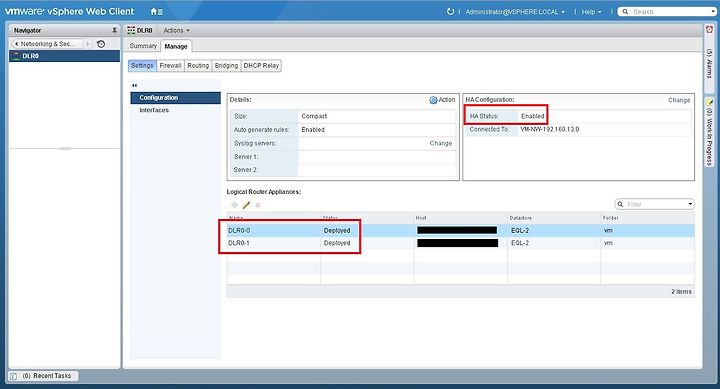Image resolution: width=720 pixels, height=389 pixels.
Task: Click the refresh icon in top bar
Action: coord(450,11)
